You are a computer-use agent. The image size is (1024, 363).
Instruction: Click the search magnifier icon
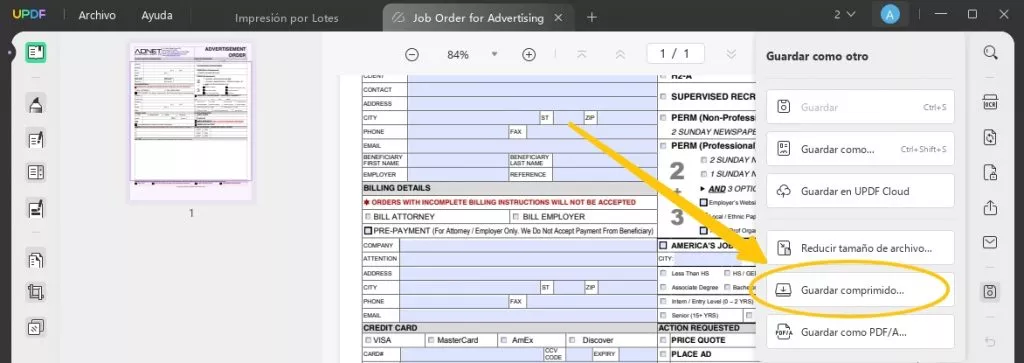click(x=990, y=52)
